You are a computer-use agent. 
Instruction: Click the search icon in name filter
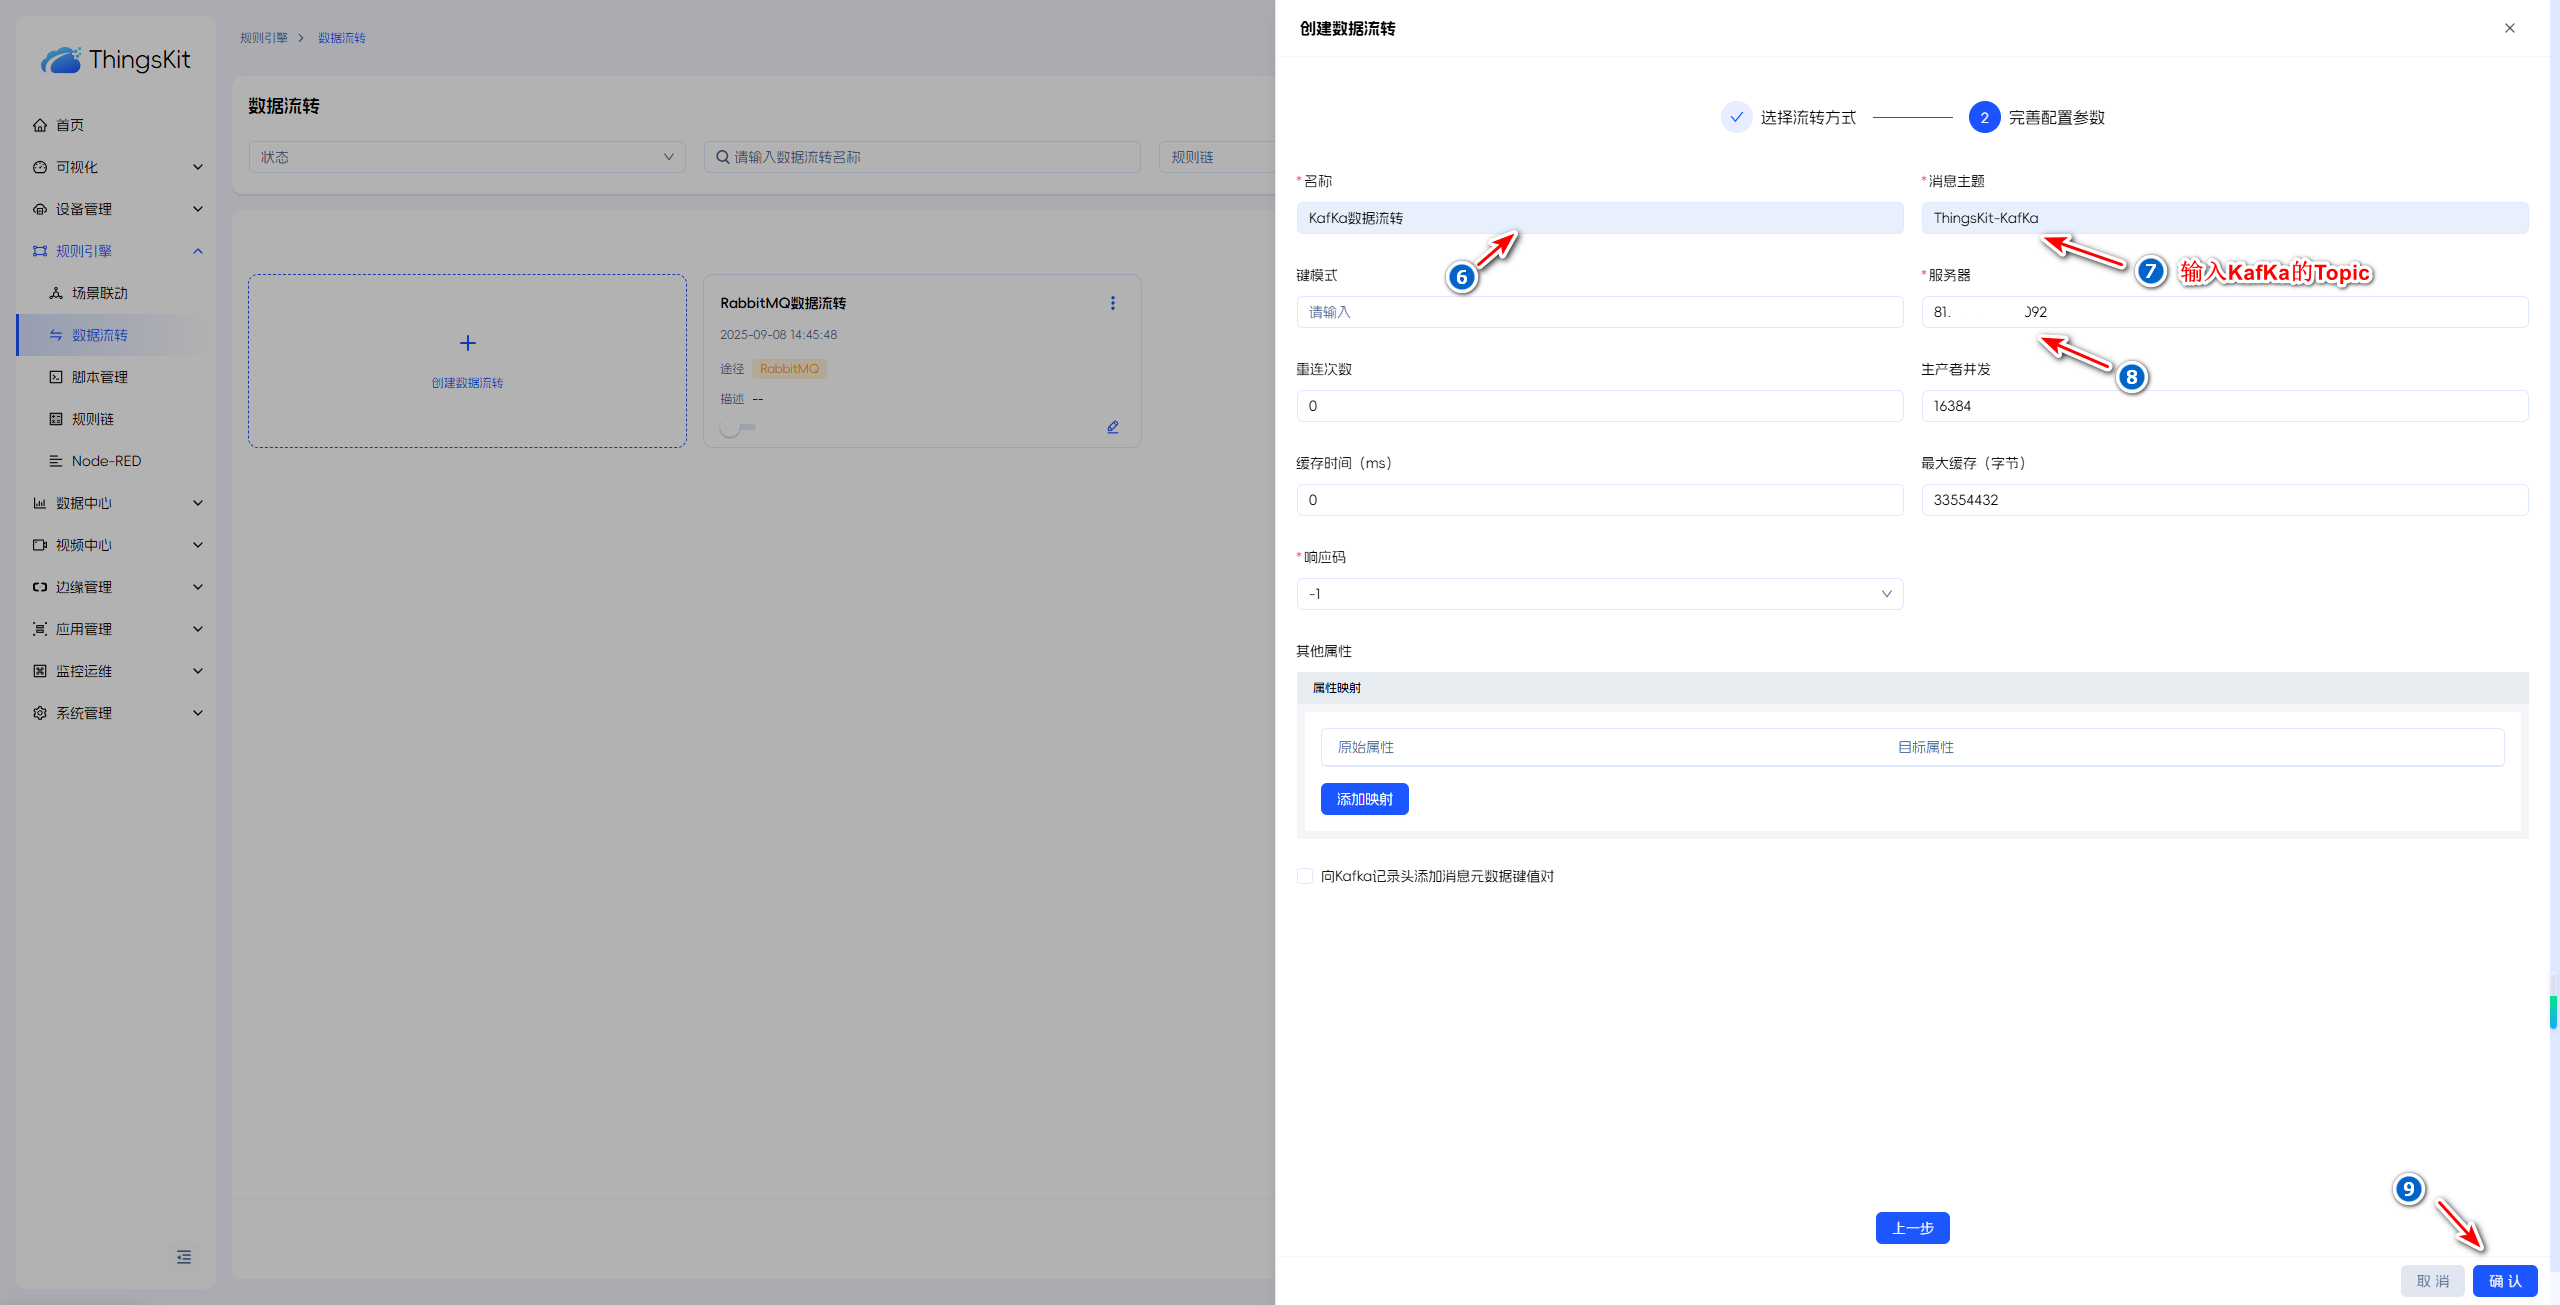point(722,157)
